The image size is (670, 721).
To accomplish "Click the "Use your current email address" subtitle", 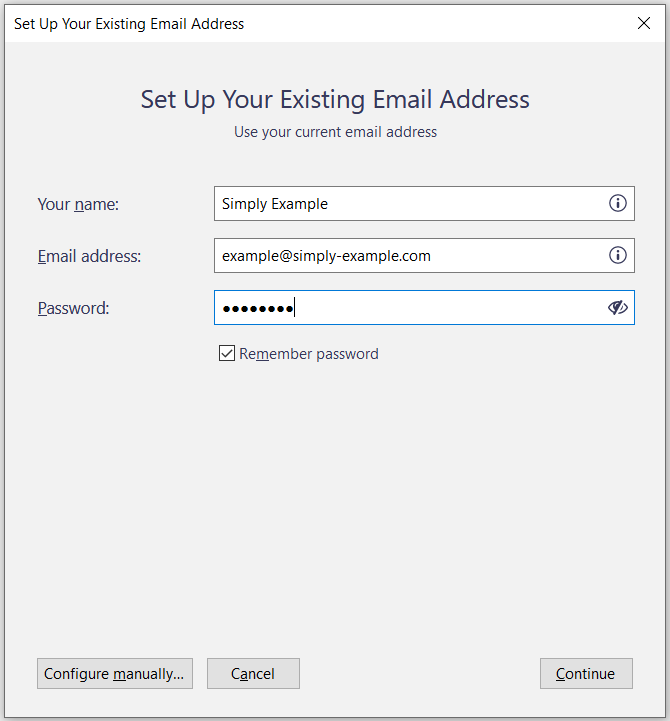I will pos(335,132).
